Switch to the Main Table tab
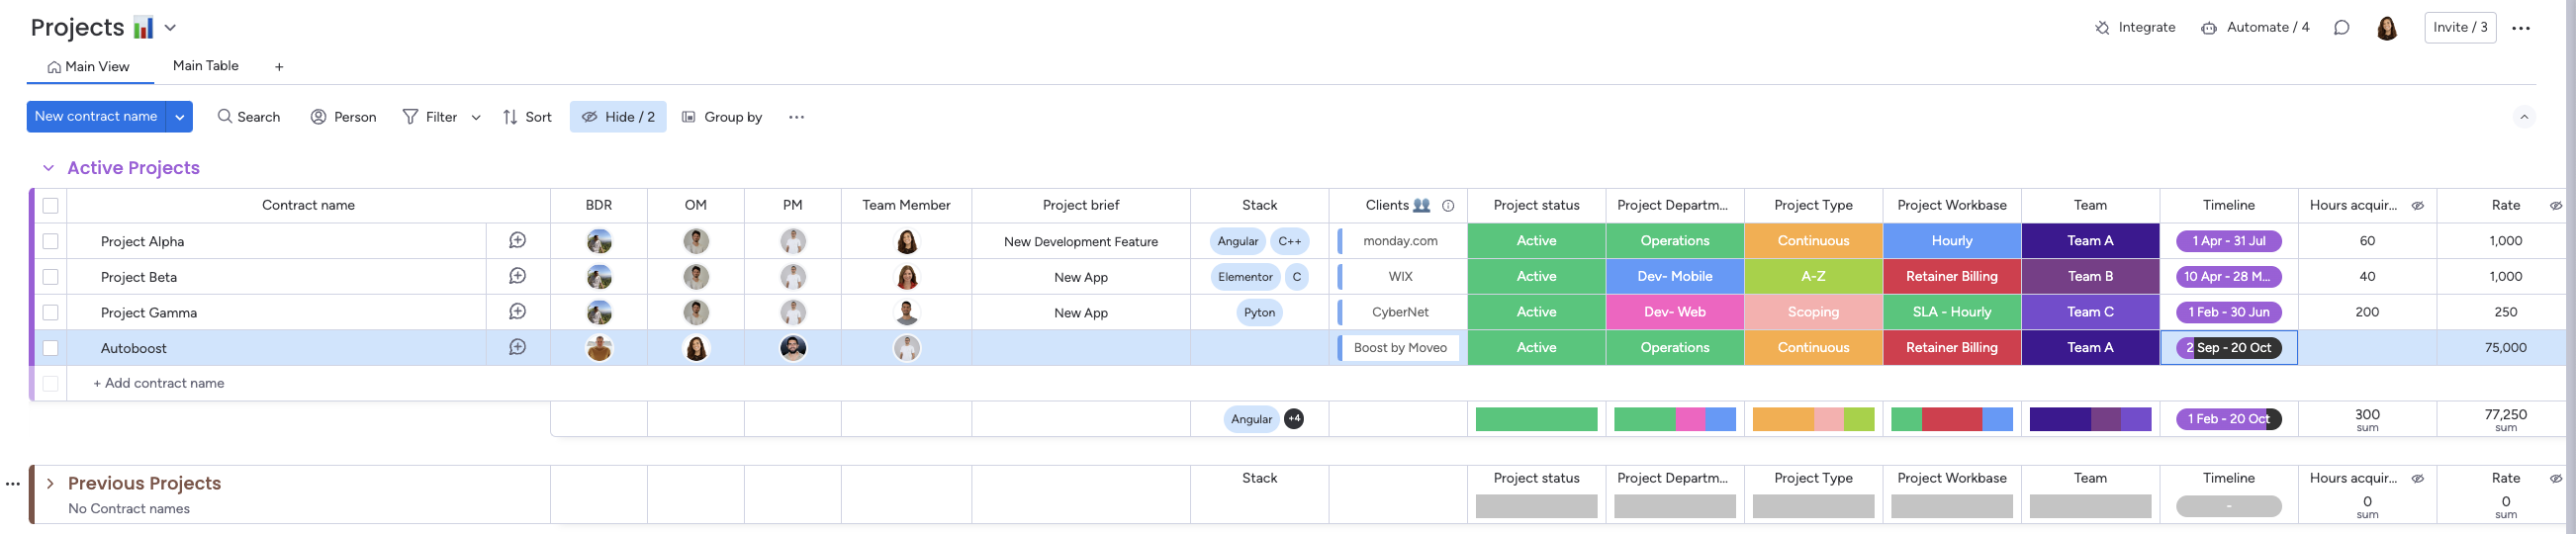This screenshot has height=534, width=2576. 205,66
